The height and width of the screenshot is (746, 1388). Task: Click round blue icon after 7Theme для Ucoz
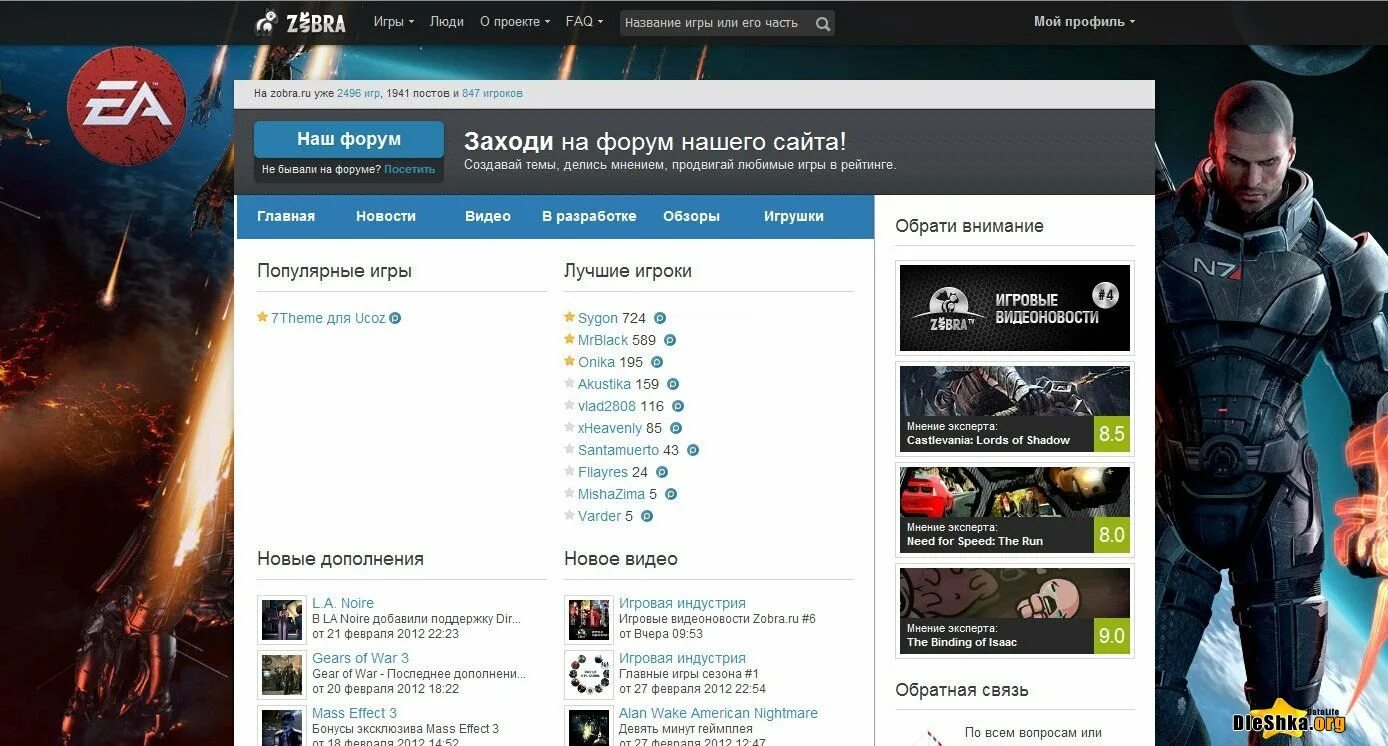pos(395,318)
